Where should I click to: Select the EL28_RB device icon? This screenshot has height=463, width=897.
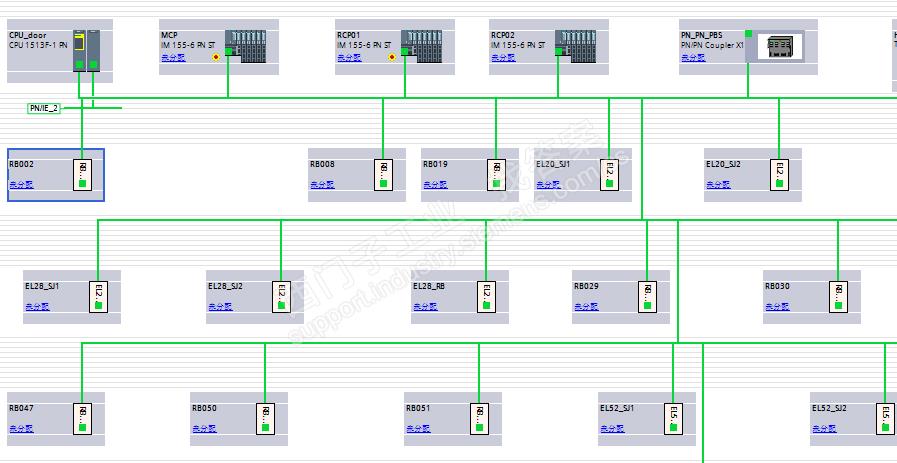pyautogui.click(x=486, y=297)
